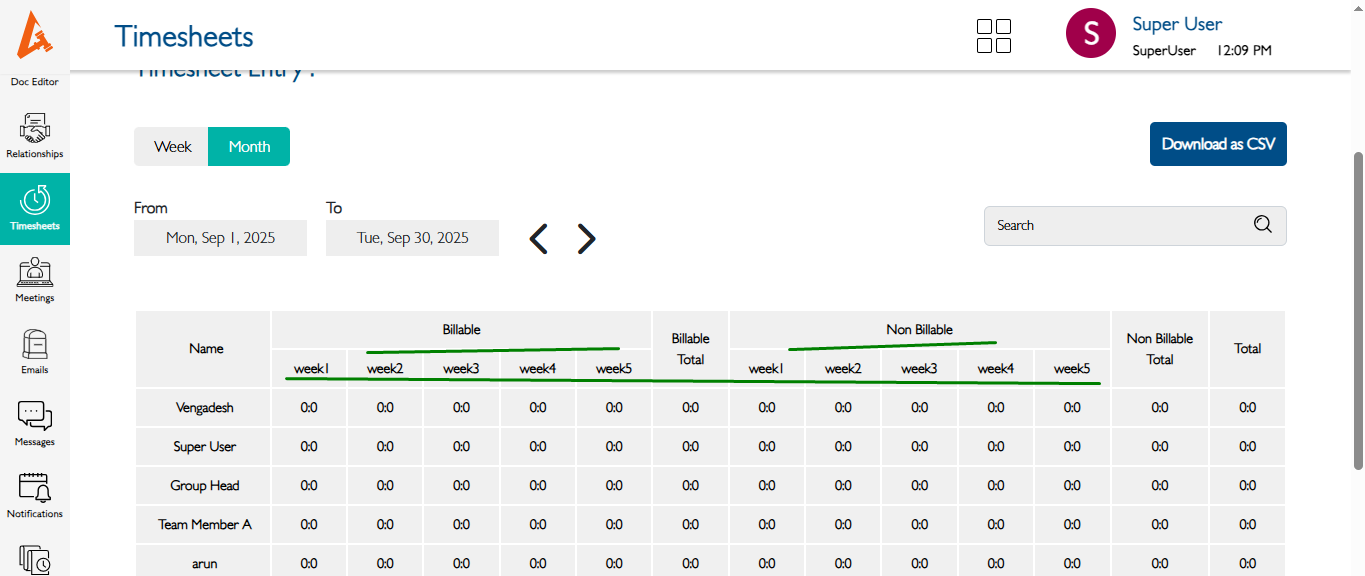Select the Timesheets sidebar icon

click(x=35, y=207)
